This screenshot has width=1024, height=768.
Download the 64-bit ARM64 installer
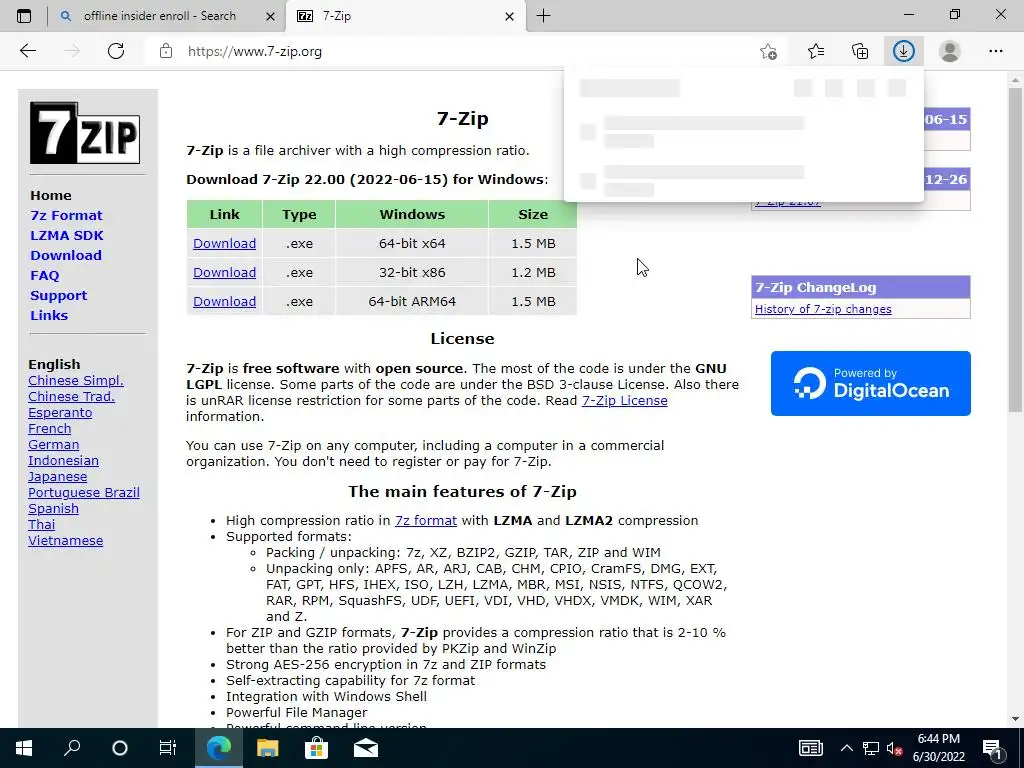click(x=224, y=302)
